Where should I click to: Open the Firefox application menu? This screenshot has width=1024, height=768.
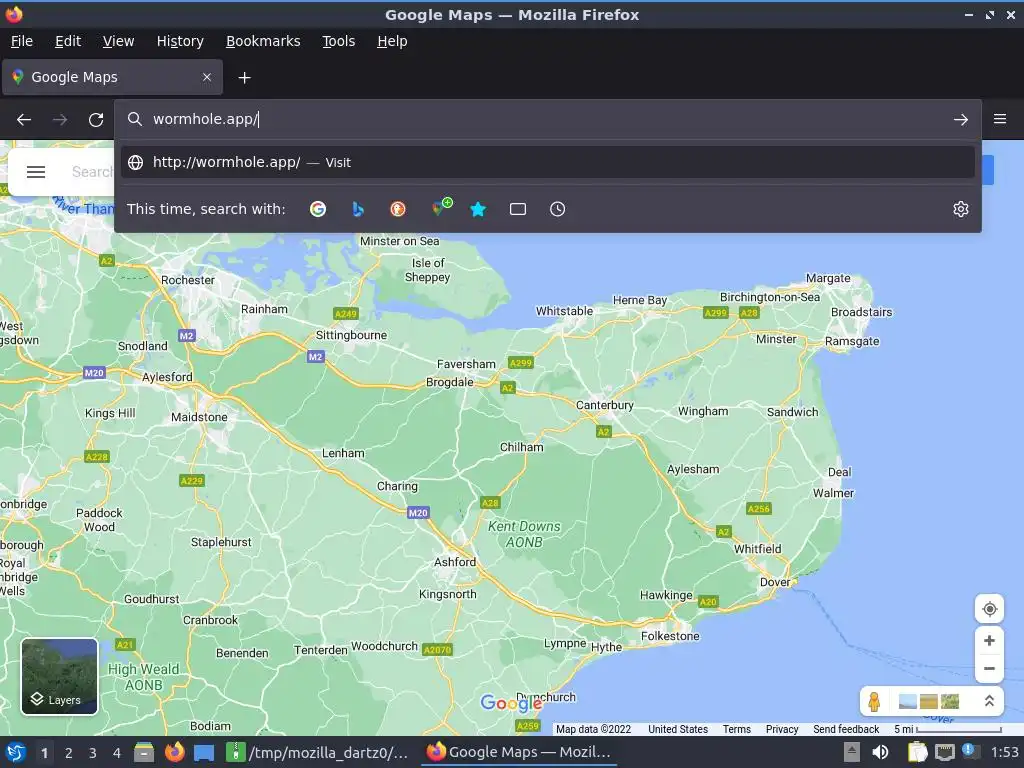[1000, 119]
